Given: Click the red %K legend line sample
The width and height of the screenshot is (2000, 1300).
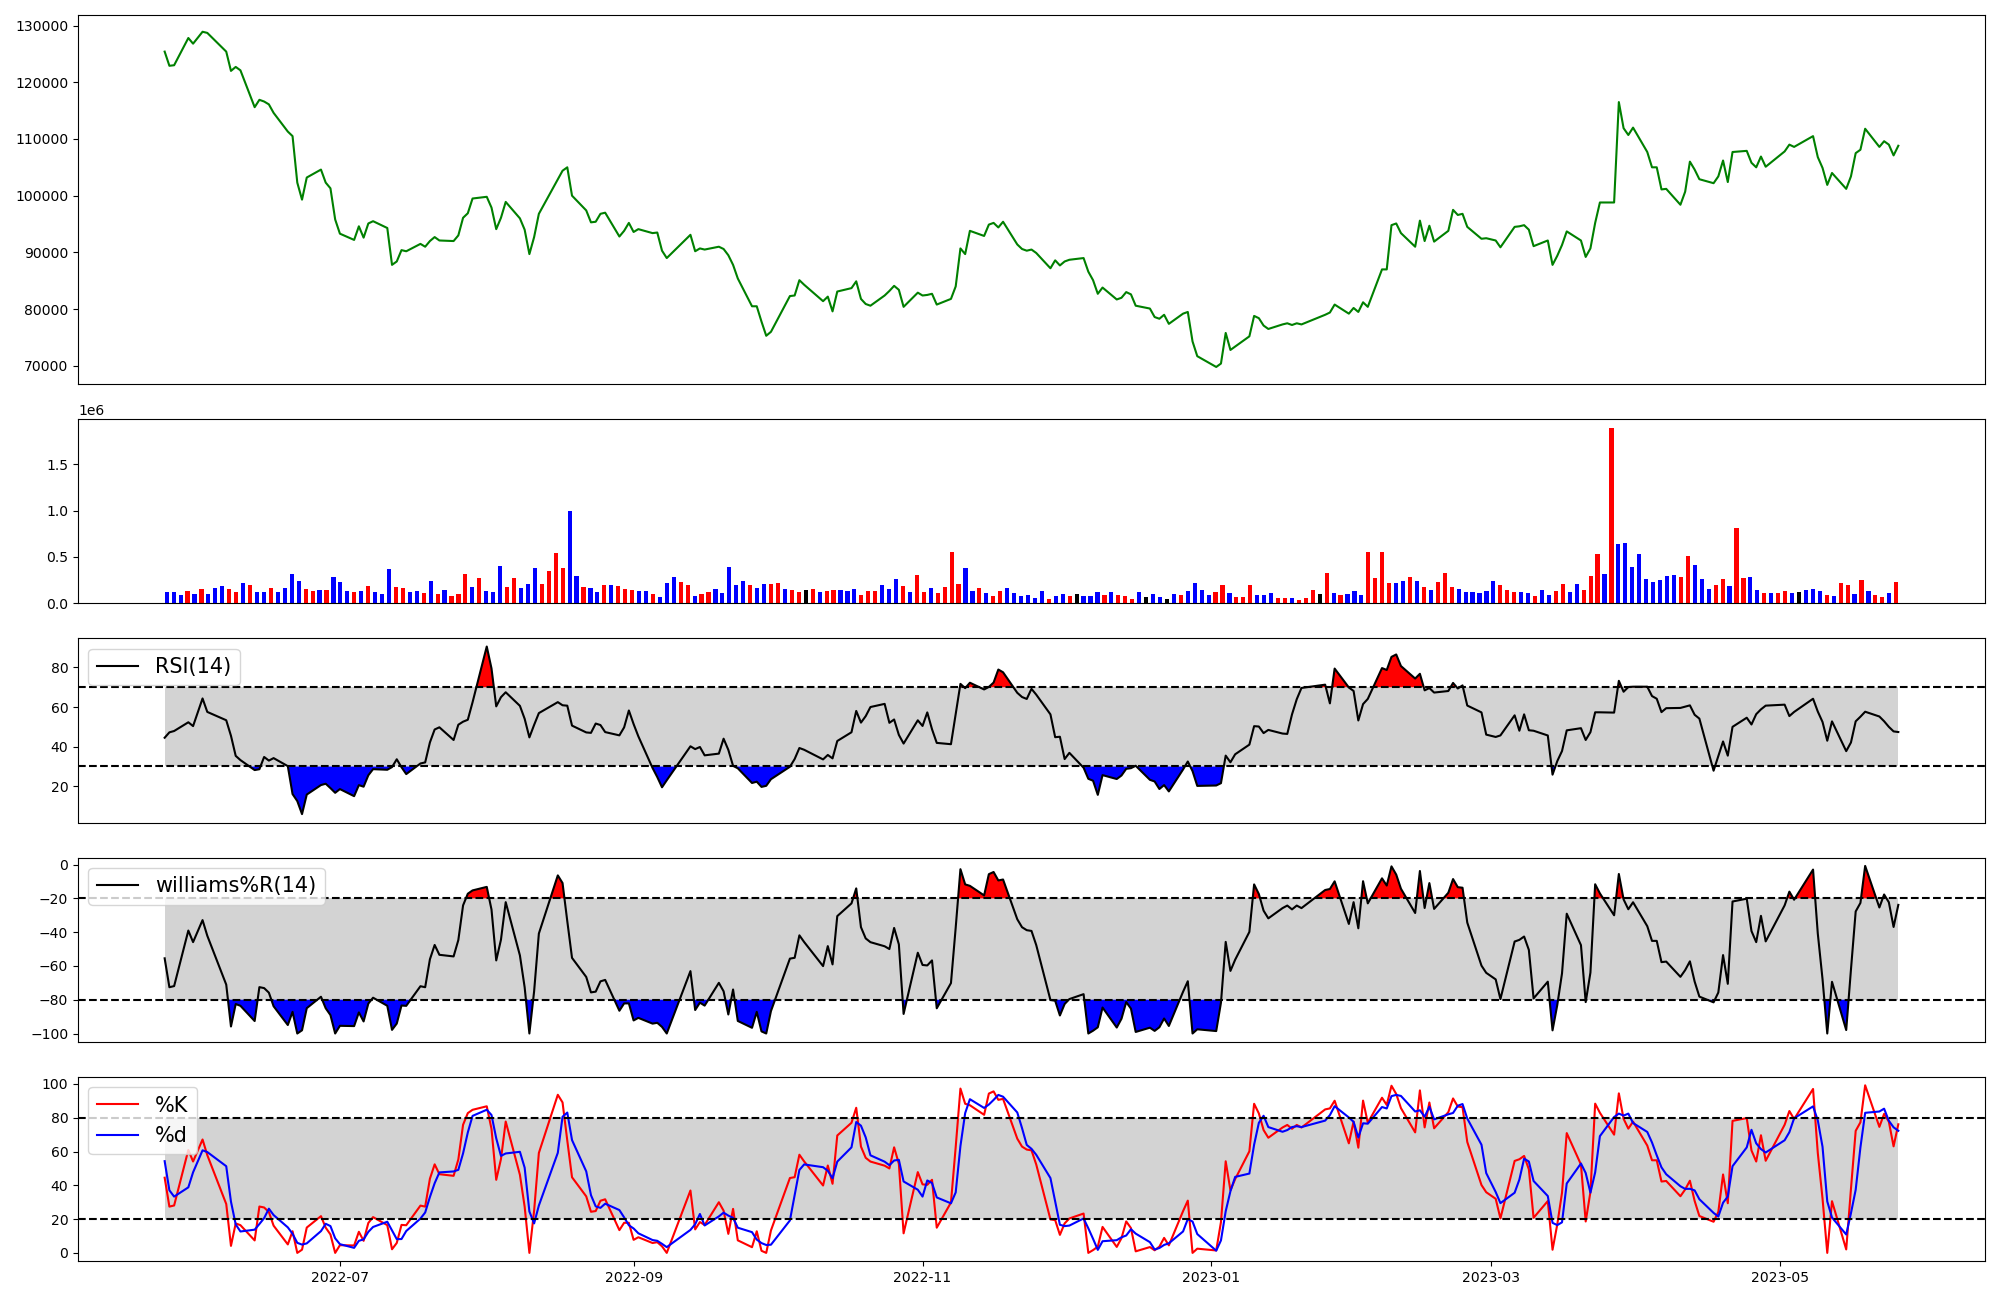Looking at the screenshot, I should tap(117, 1105).
